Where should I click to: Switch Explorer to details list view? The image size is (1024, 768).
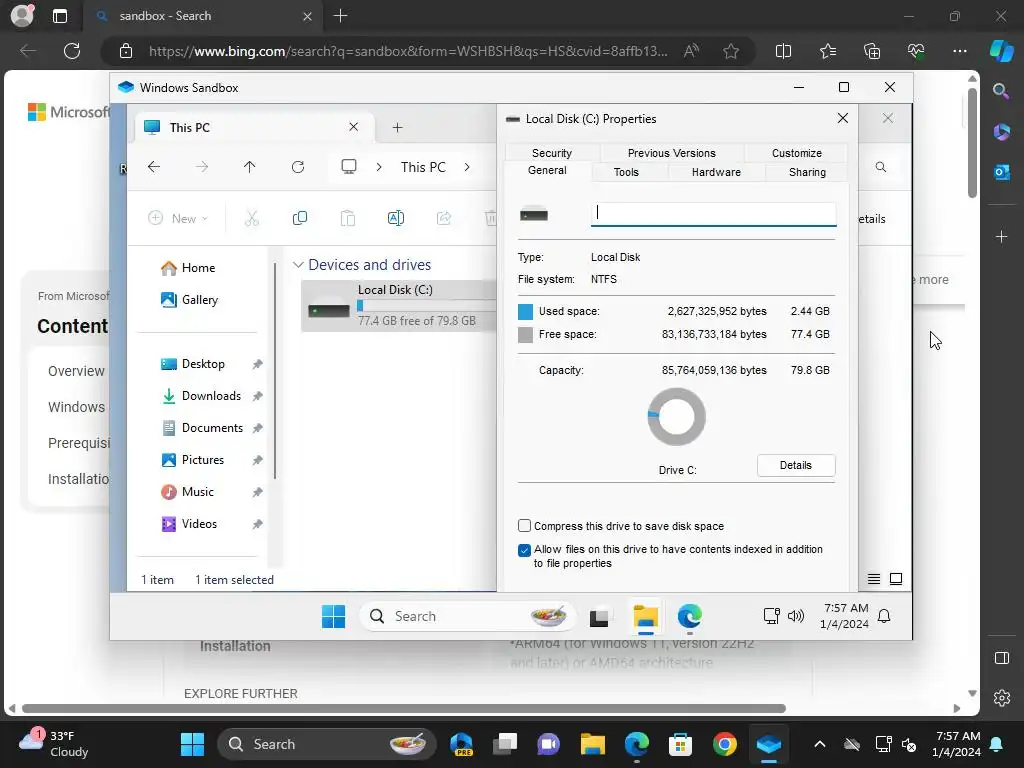tap(874, 579)
